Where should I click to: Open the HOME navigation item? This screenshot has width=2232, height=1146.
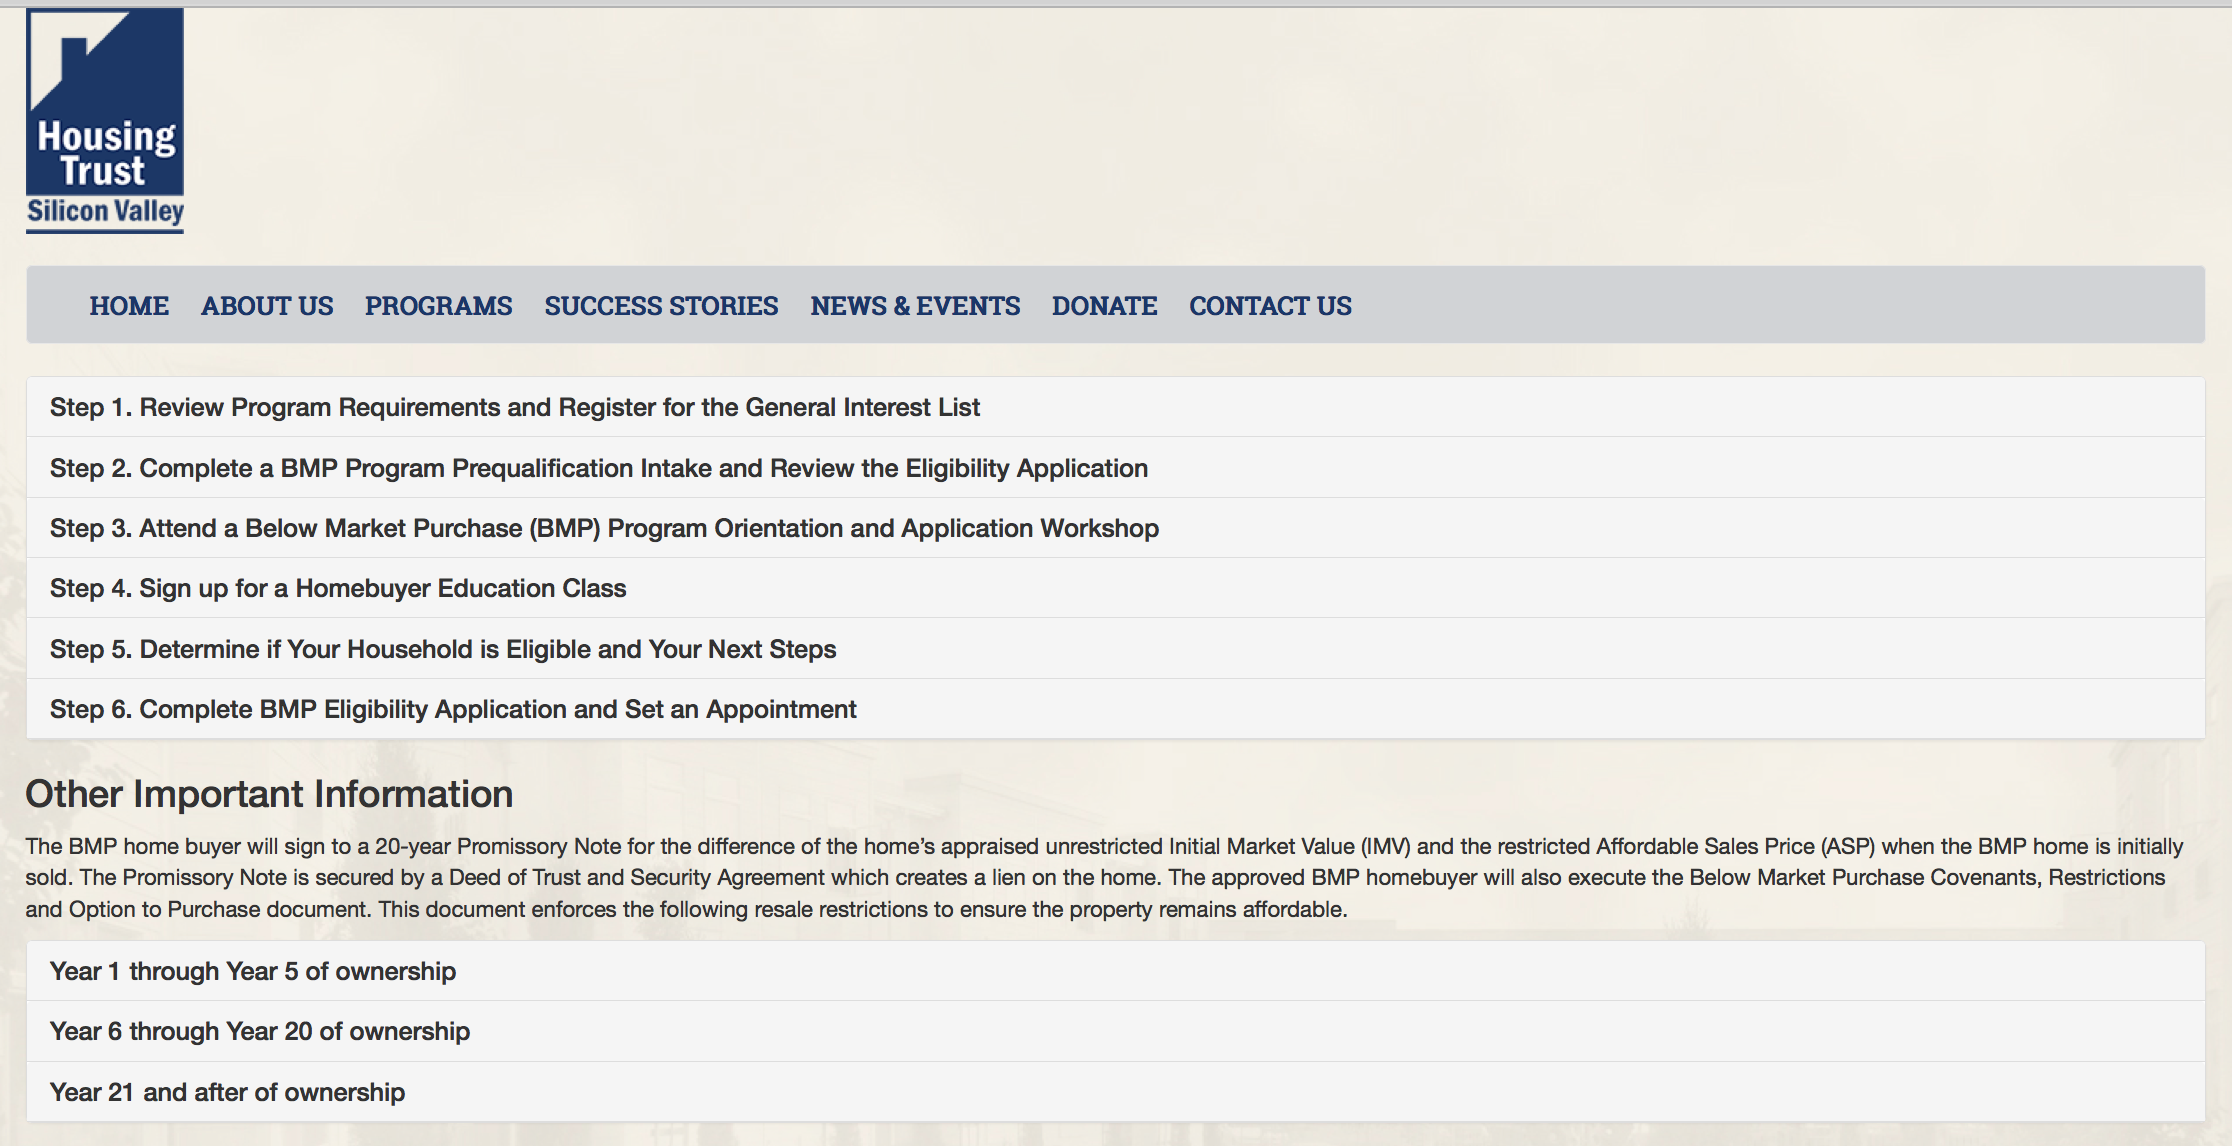[129, 306]
